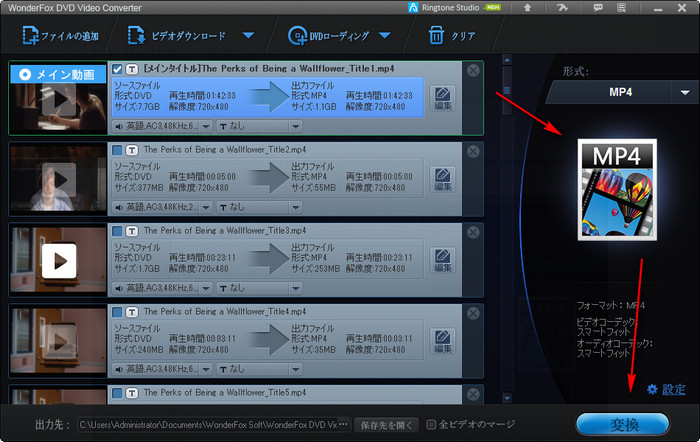Viewport: 700px width, 442px height.
Task: Open the edit (編集) tool for Title1
Action: (443, 98)
